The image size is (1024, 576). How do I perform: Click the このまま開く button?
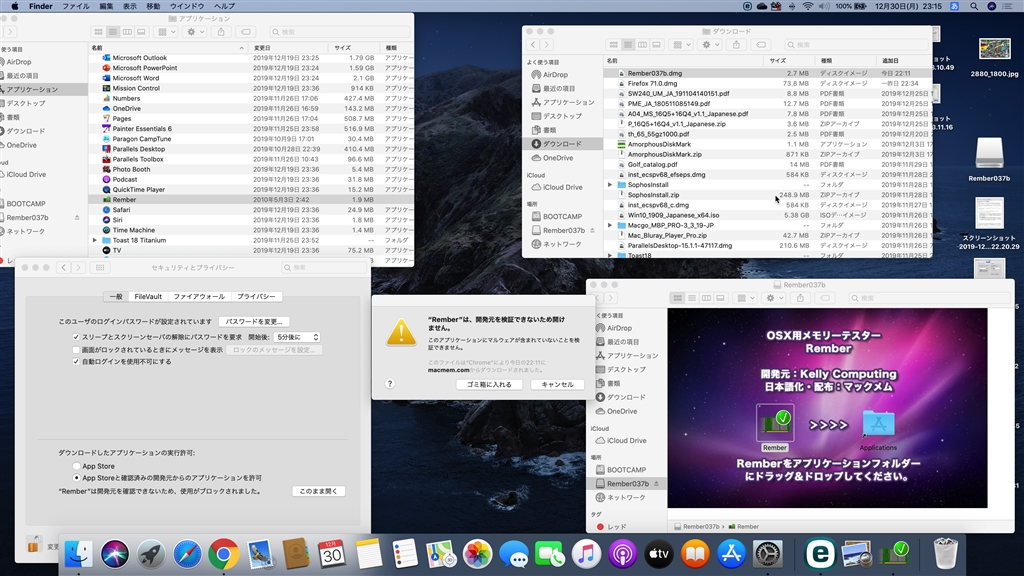[319, 492]
